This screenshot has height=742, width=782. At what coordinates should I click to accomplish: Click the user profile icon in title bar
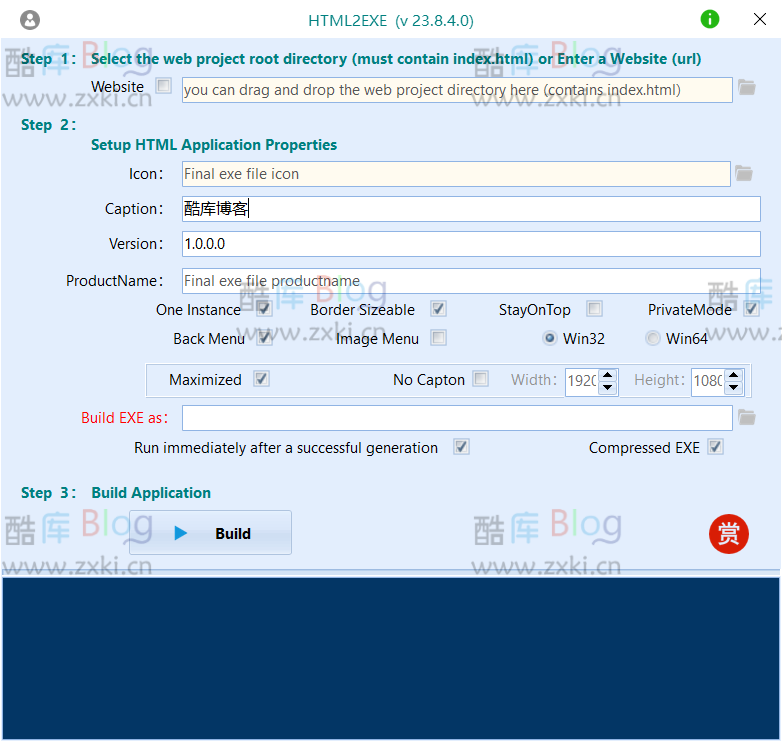pyautogui.click(x=30, y=20)
